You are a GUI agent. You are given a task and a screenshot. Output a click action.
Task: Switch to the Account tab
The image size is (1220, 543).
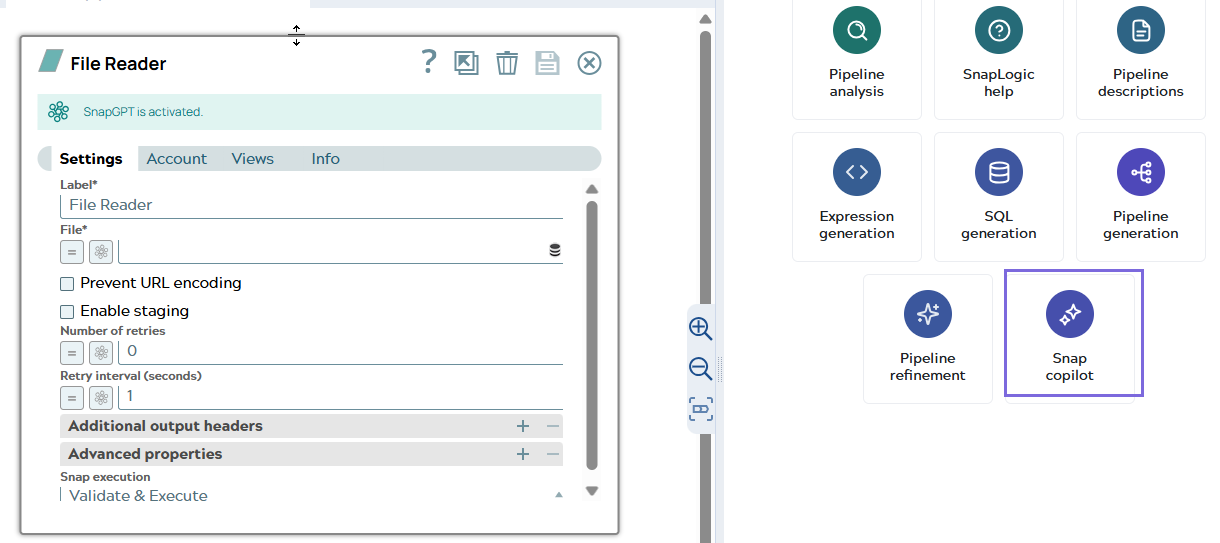176,159
